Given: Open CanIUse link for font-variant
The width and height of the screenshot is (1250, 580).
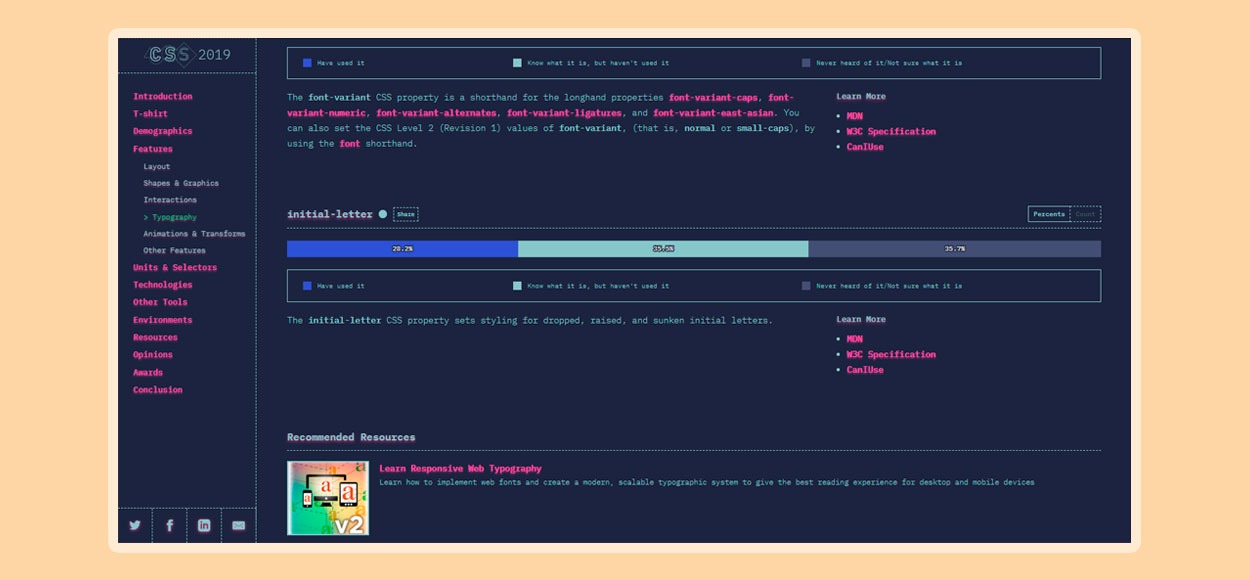Looking at the screenshot, I should 865,147.
